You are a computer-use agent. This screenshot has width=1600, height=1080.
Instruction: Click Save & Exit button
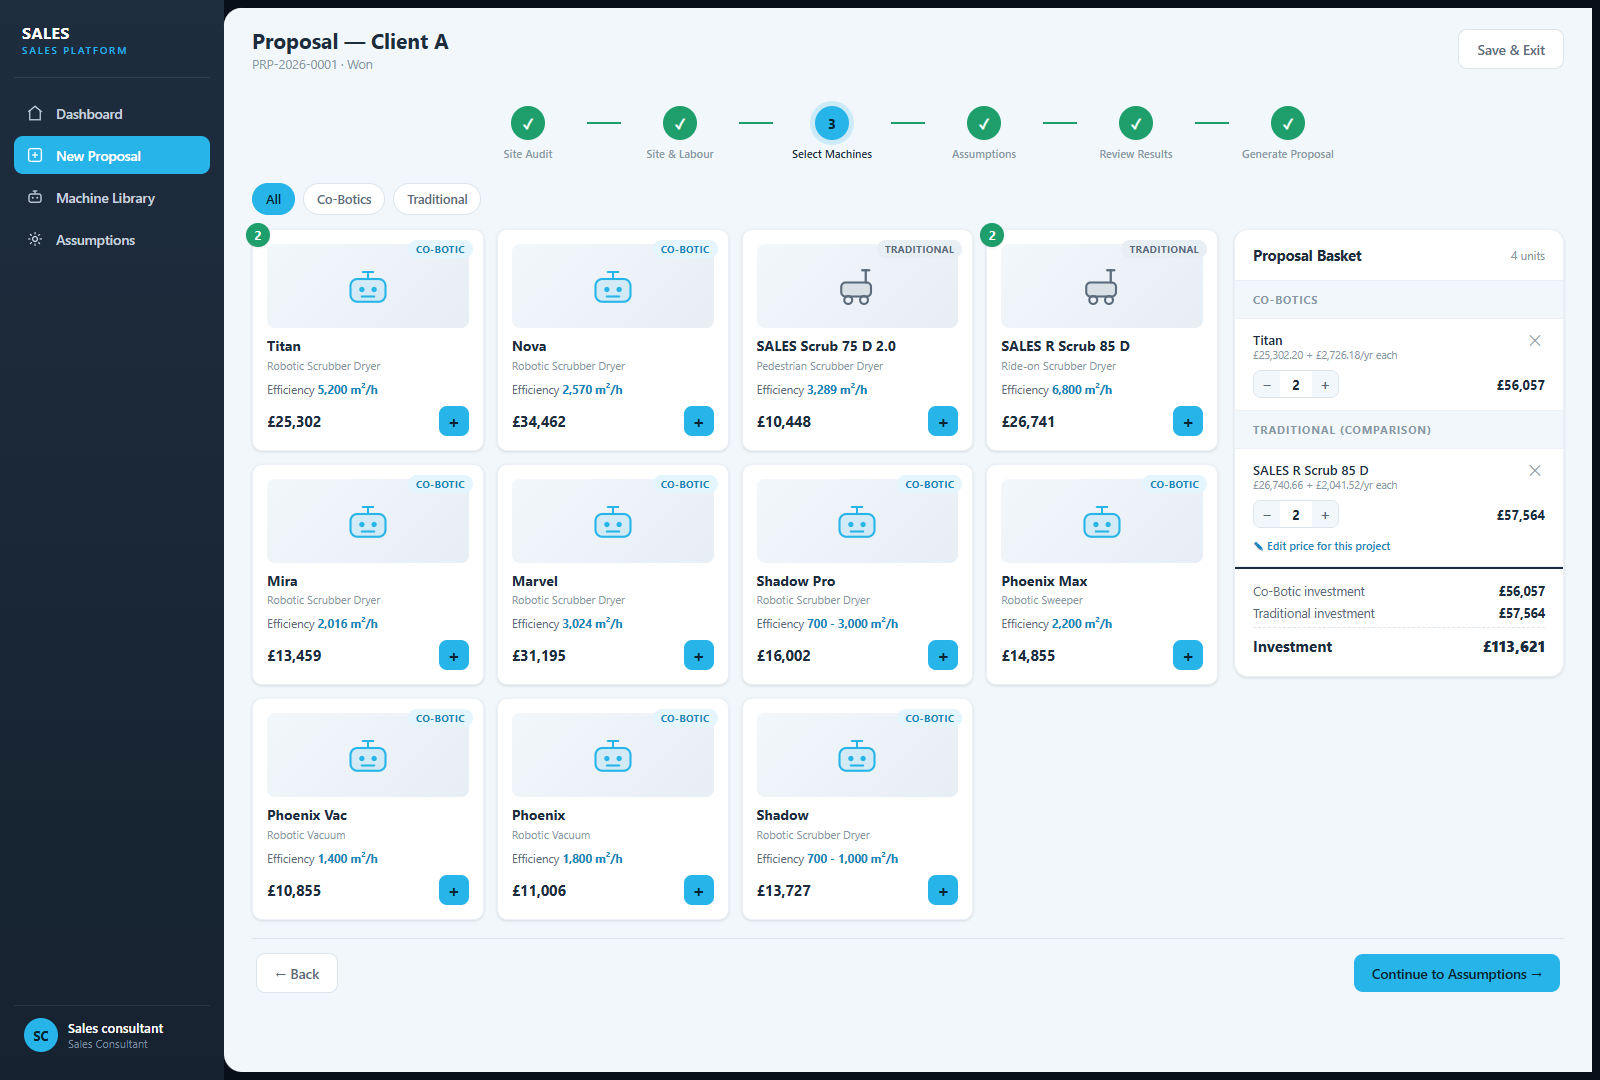[1511, 50]
